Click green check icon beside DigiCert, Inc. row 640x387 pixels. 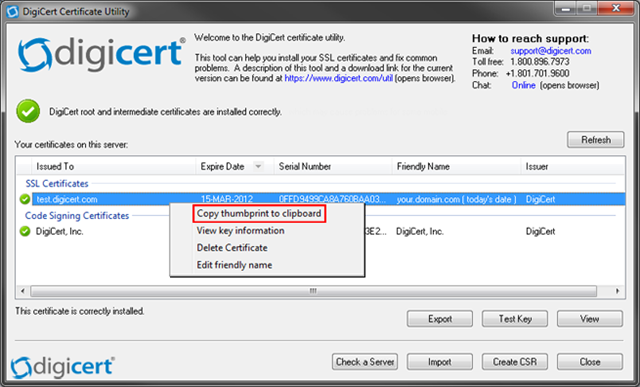[25, 231]
